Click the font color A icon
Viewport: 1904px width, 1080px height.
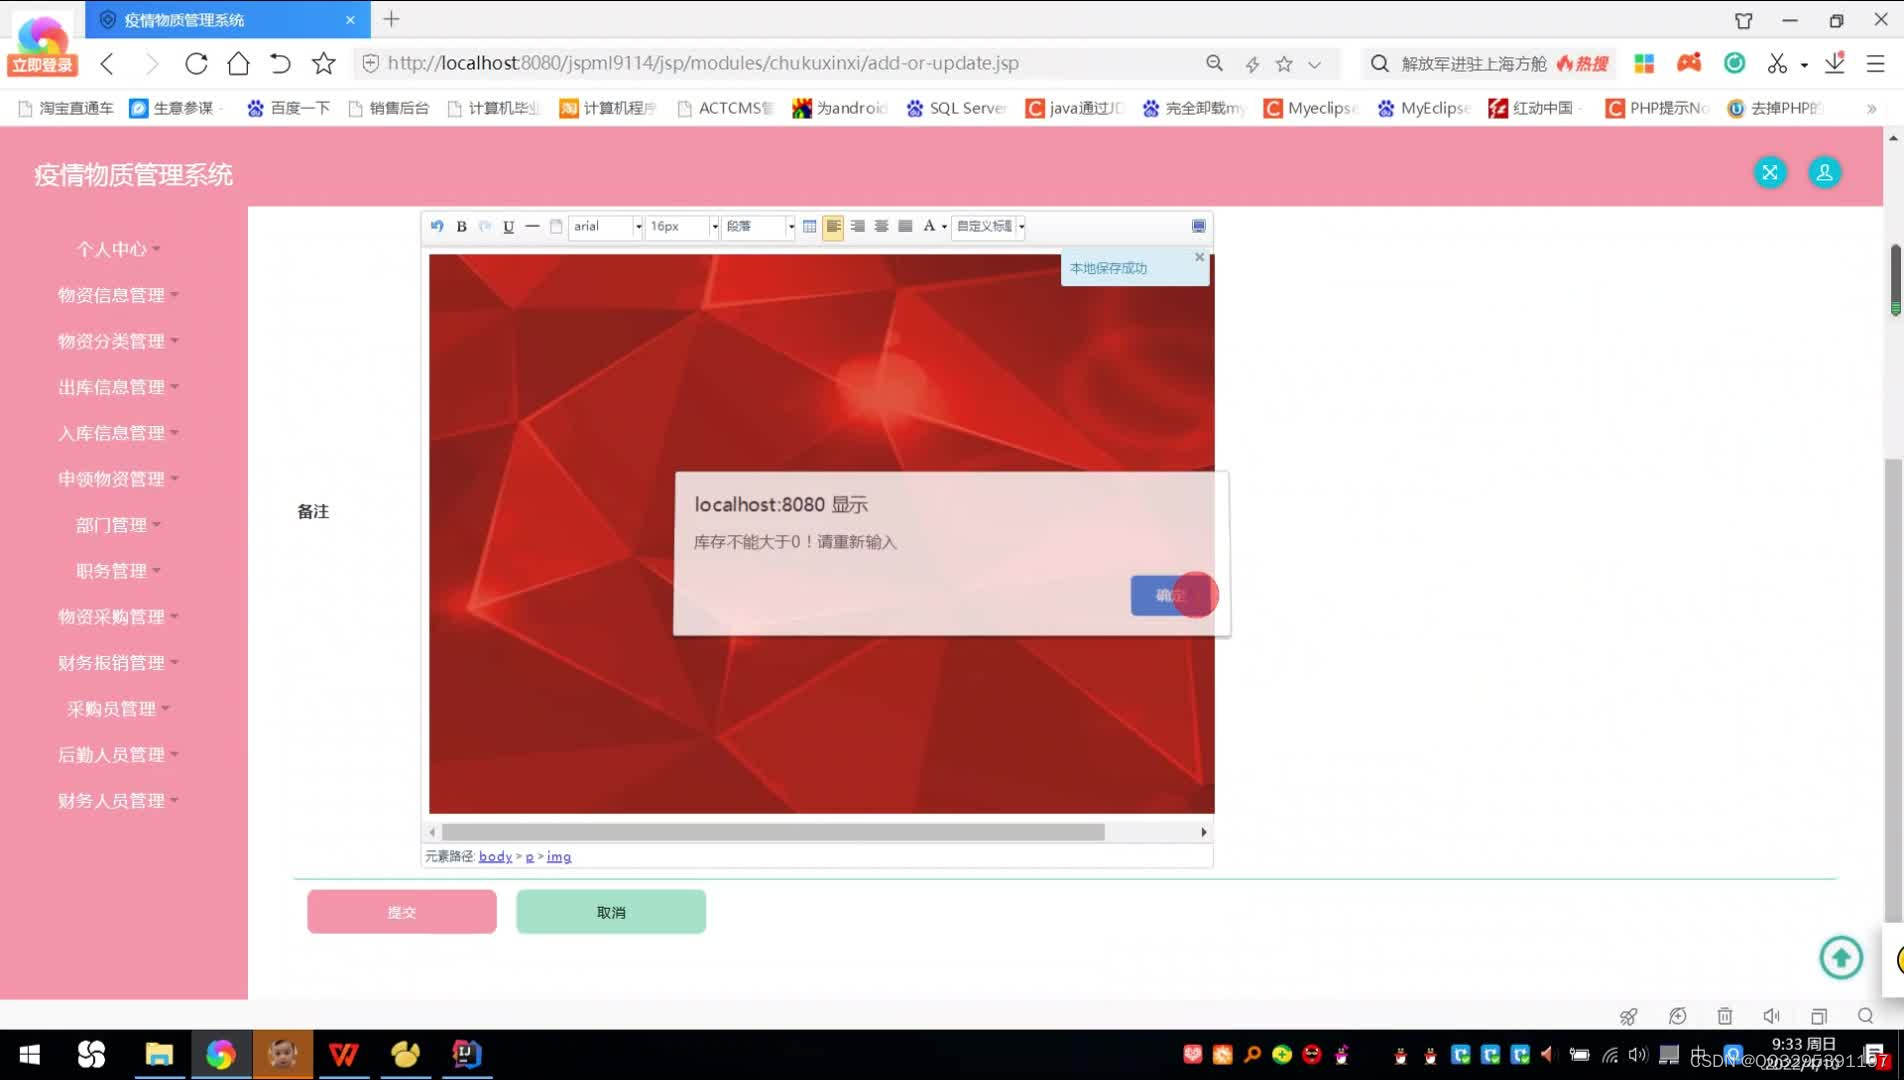coord(929,226)
